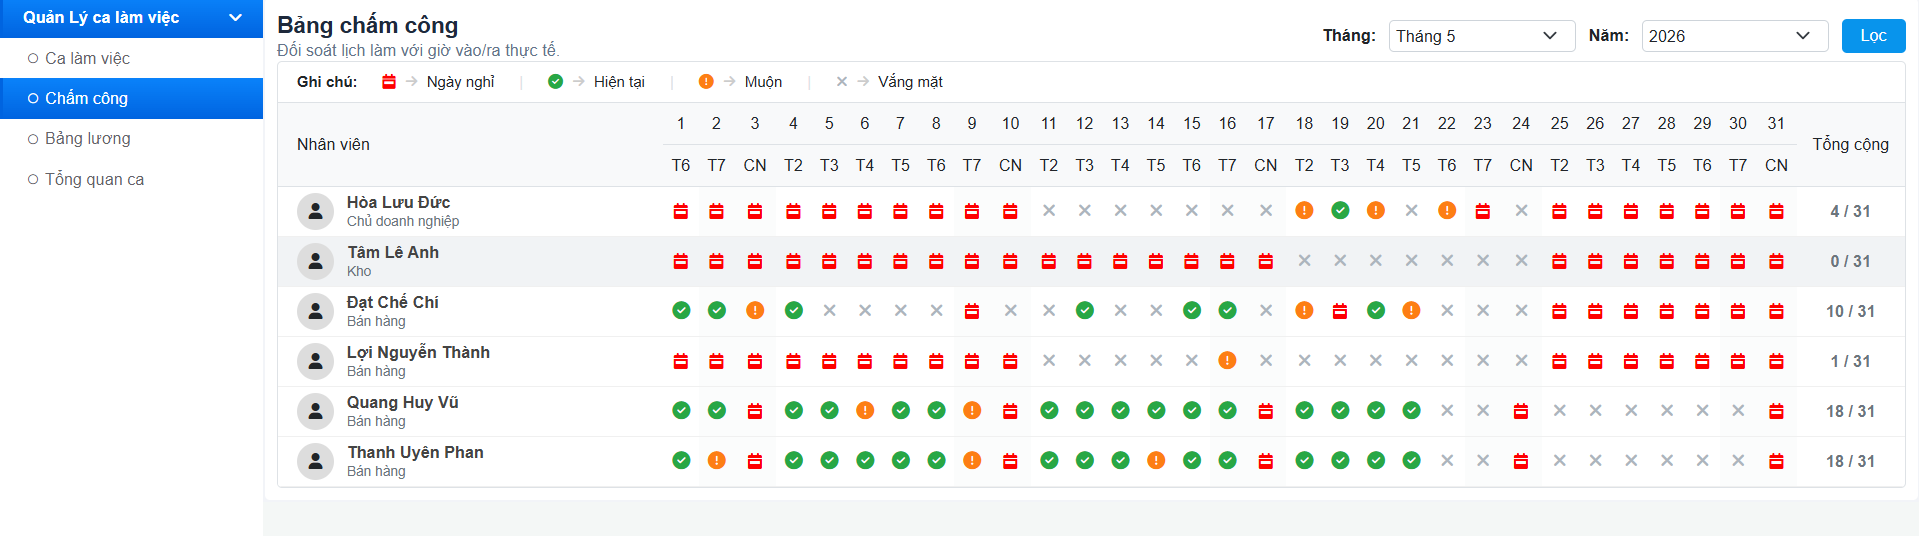Click the Lọc filter button

tap(1873, 36)
